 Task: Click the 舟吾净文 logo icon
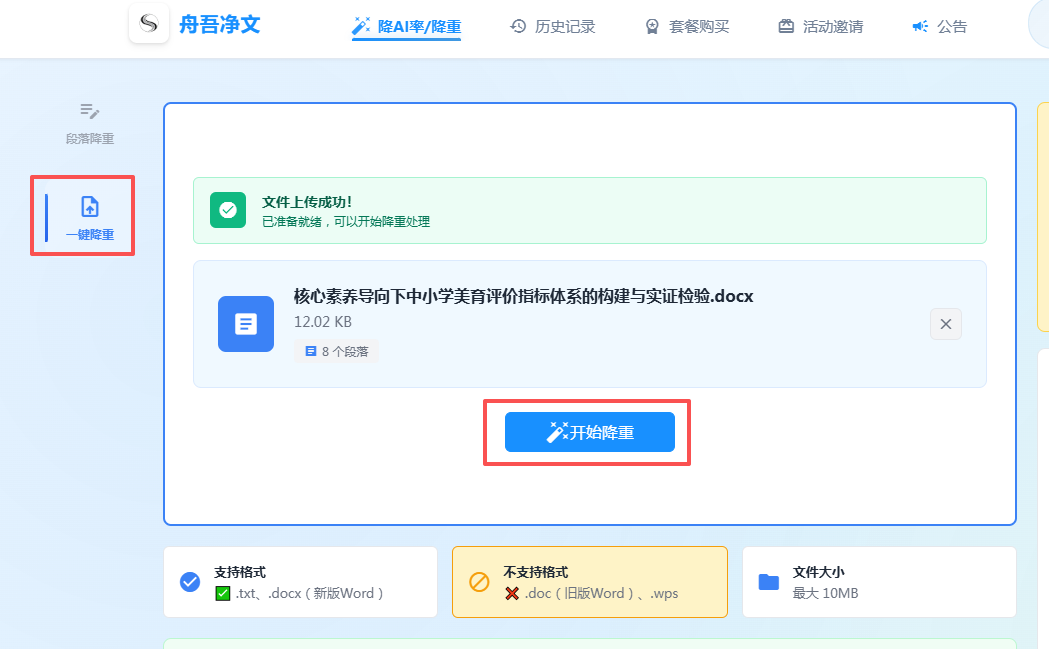point(149,24)
